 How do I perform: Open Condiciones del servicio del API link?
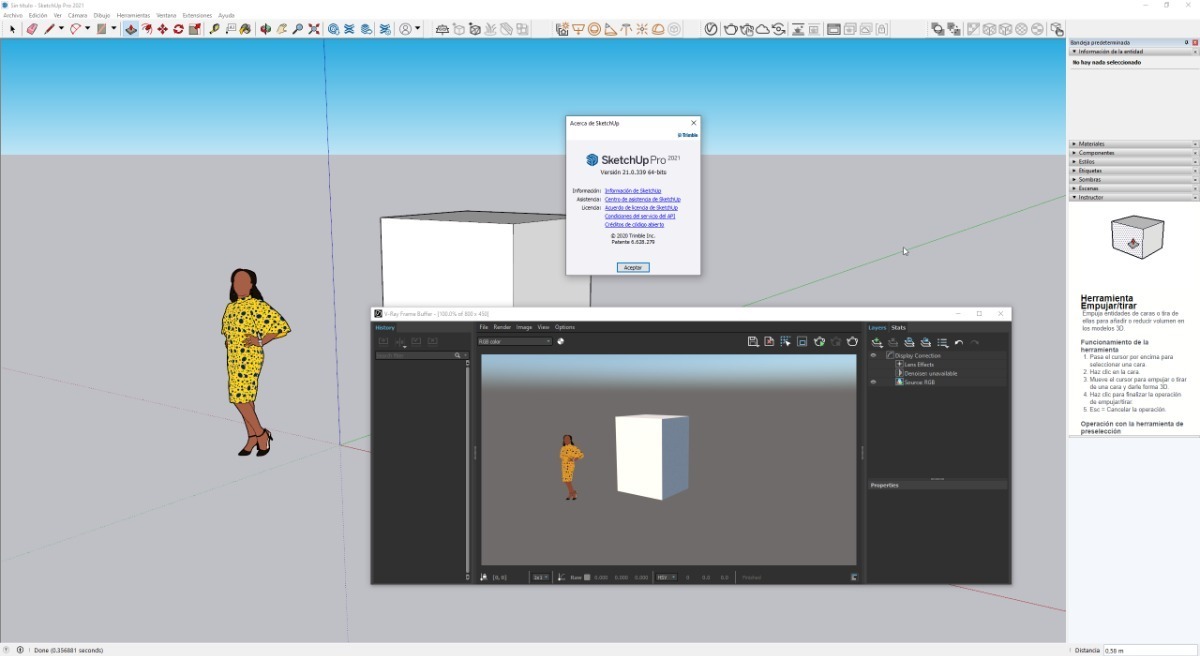tap(640, 216)
